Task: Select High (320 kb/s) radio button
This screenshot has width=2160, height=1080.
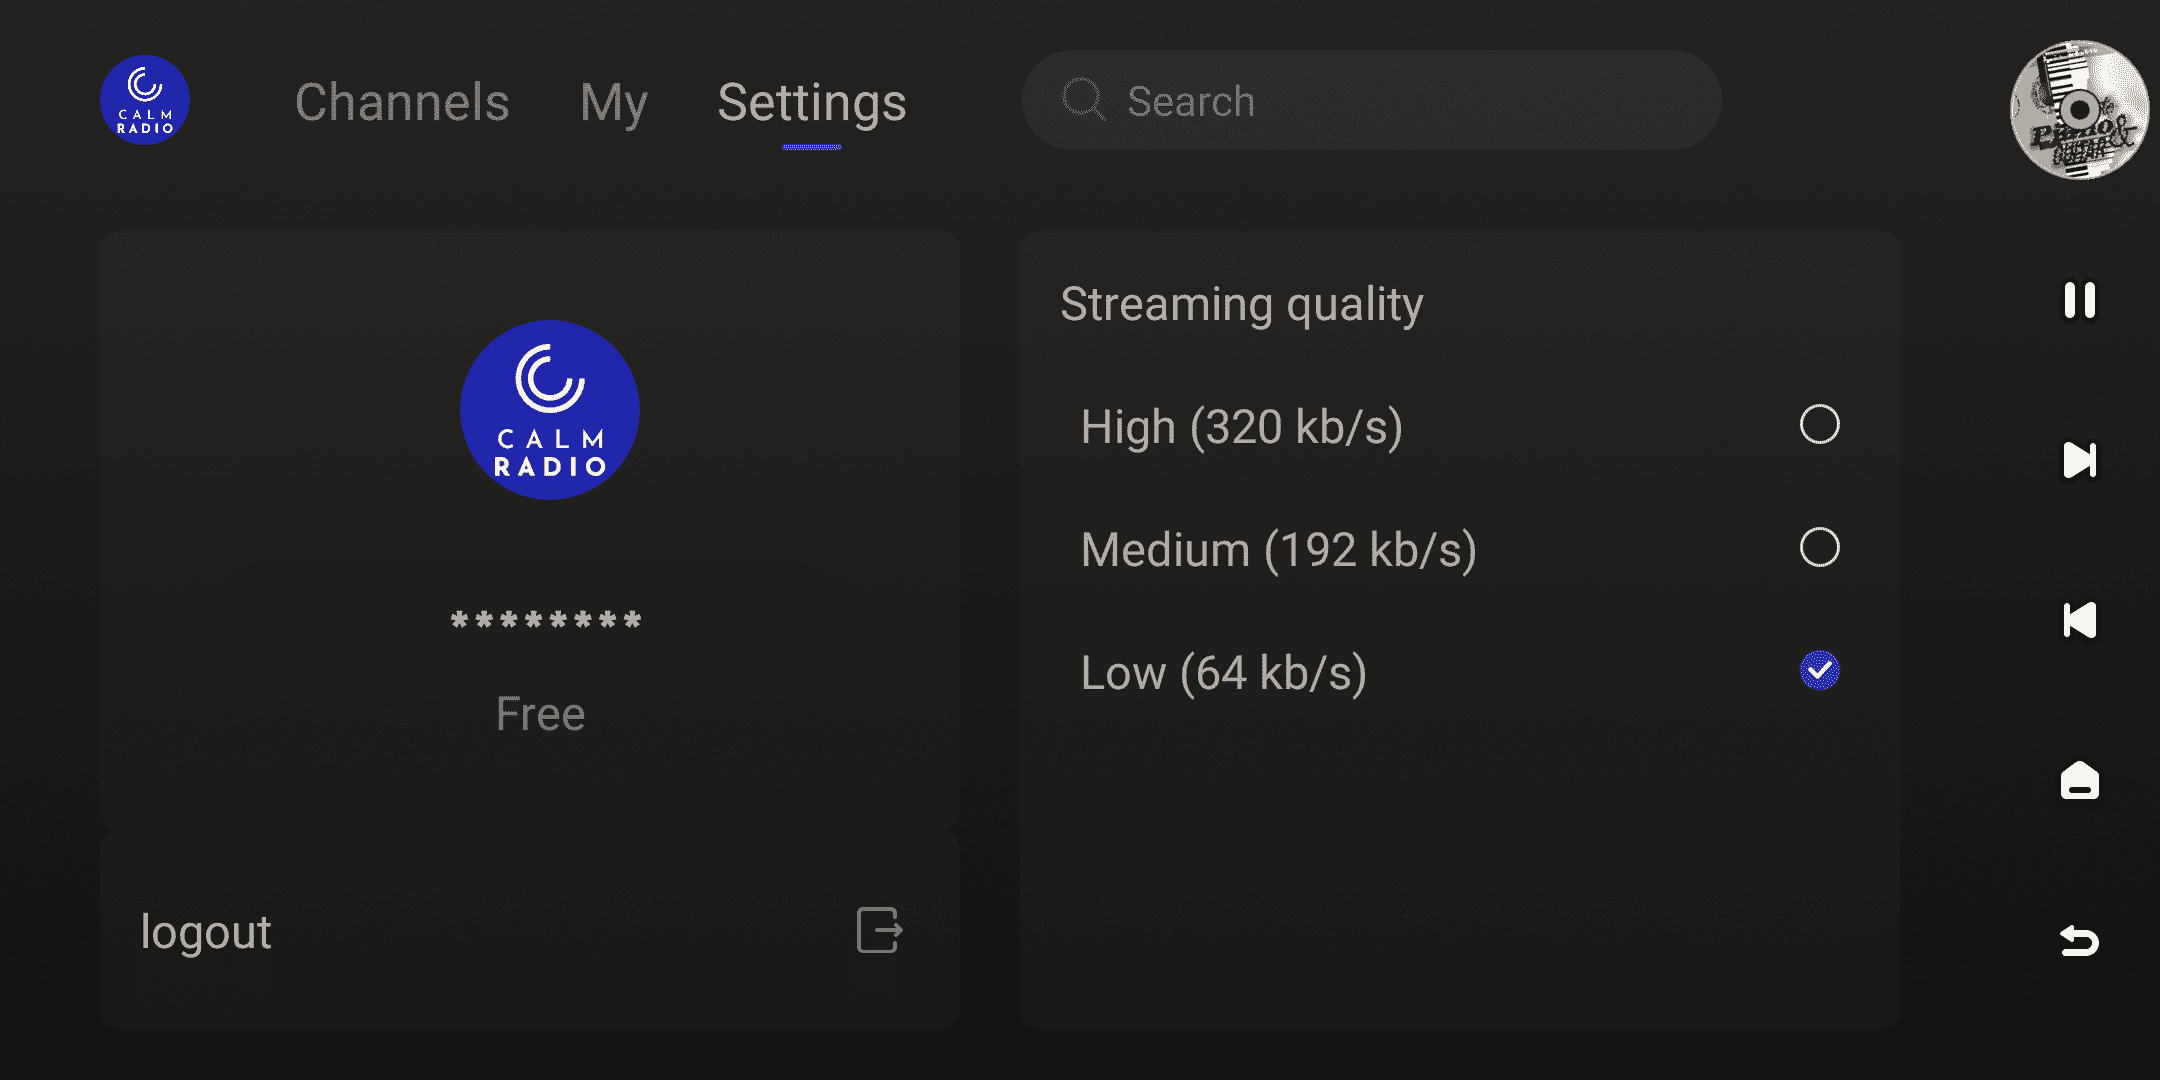Action: 1819,424
